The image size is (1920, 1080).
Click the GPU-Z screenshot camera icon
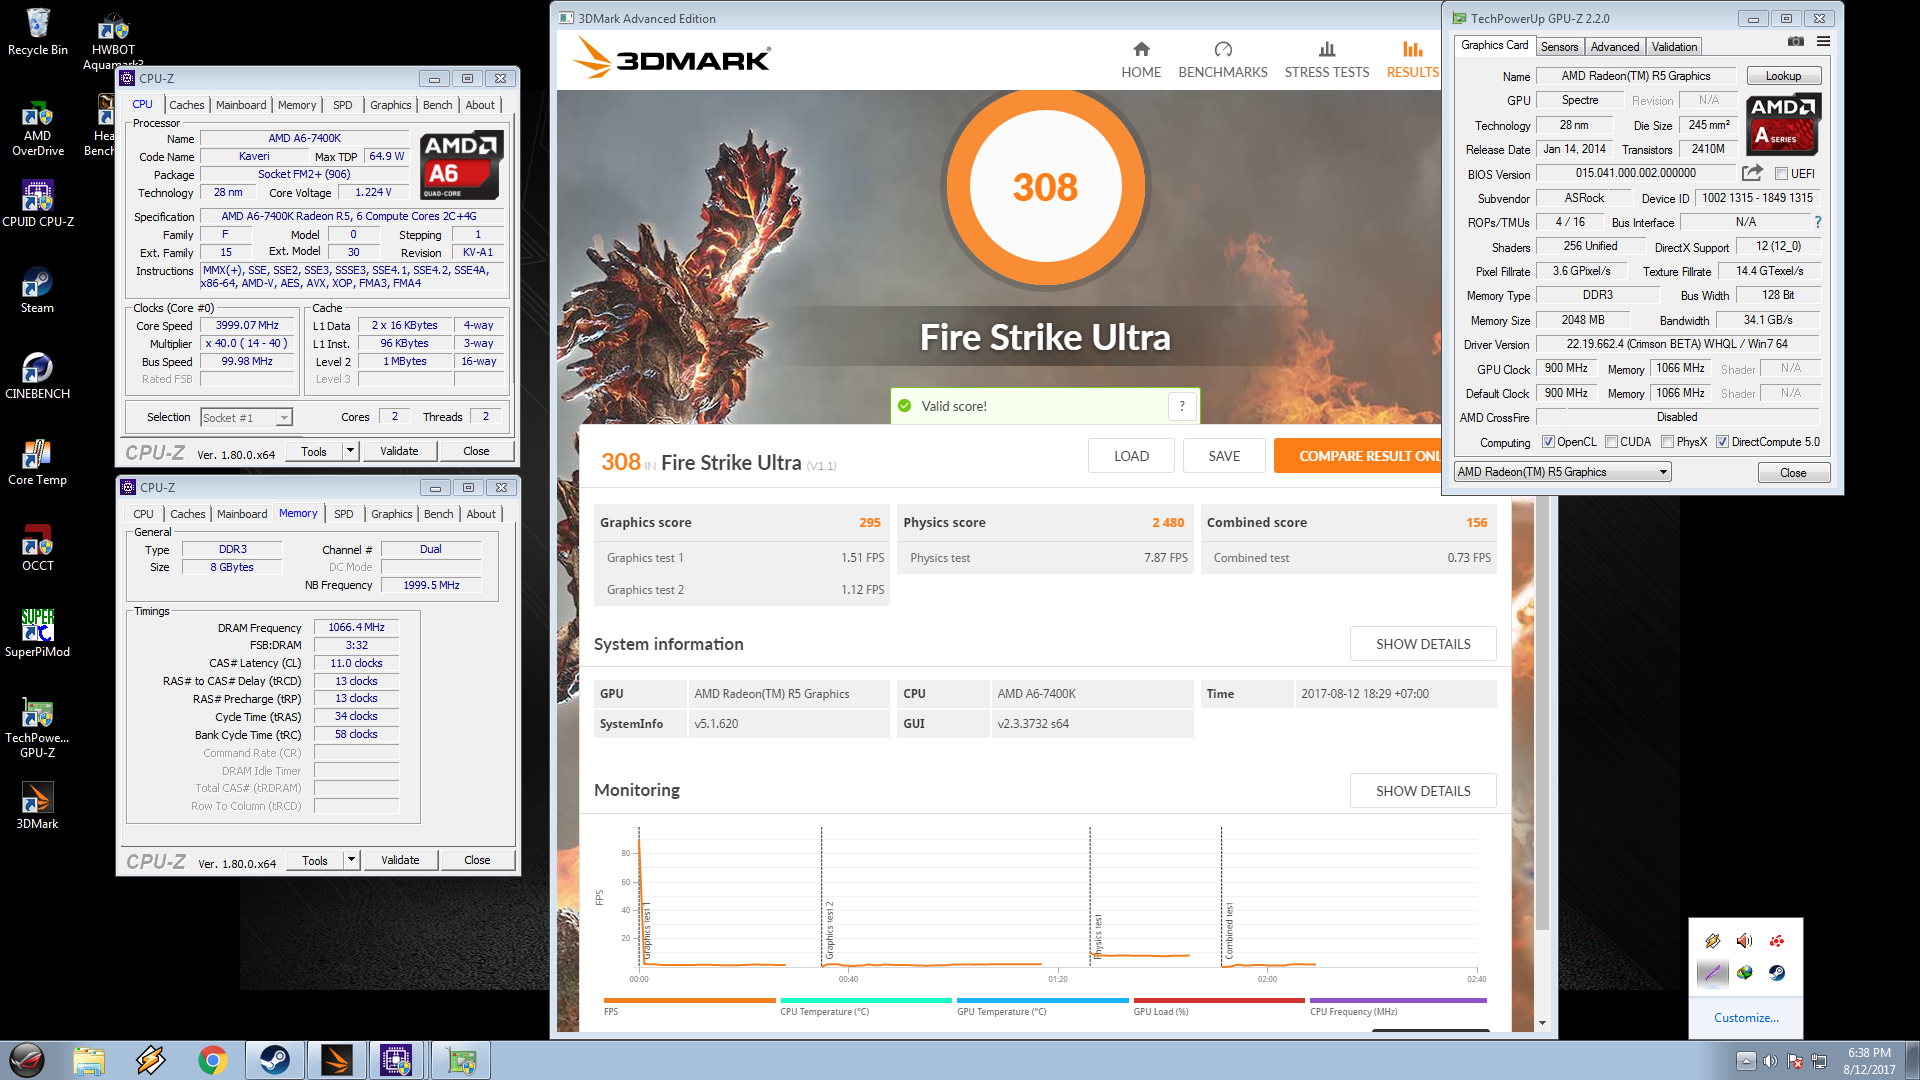pyautogui.click(x=1796, y=42)
